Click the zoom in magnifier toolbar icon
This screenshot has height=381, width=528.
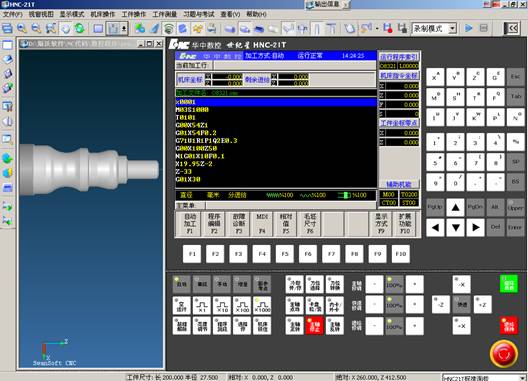(x=22, y=29)
